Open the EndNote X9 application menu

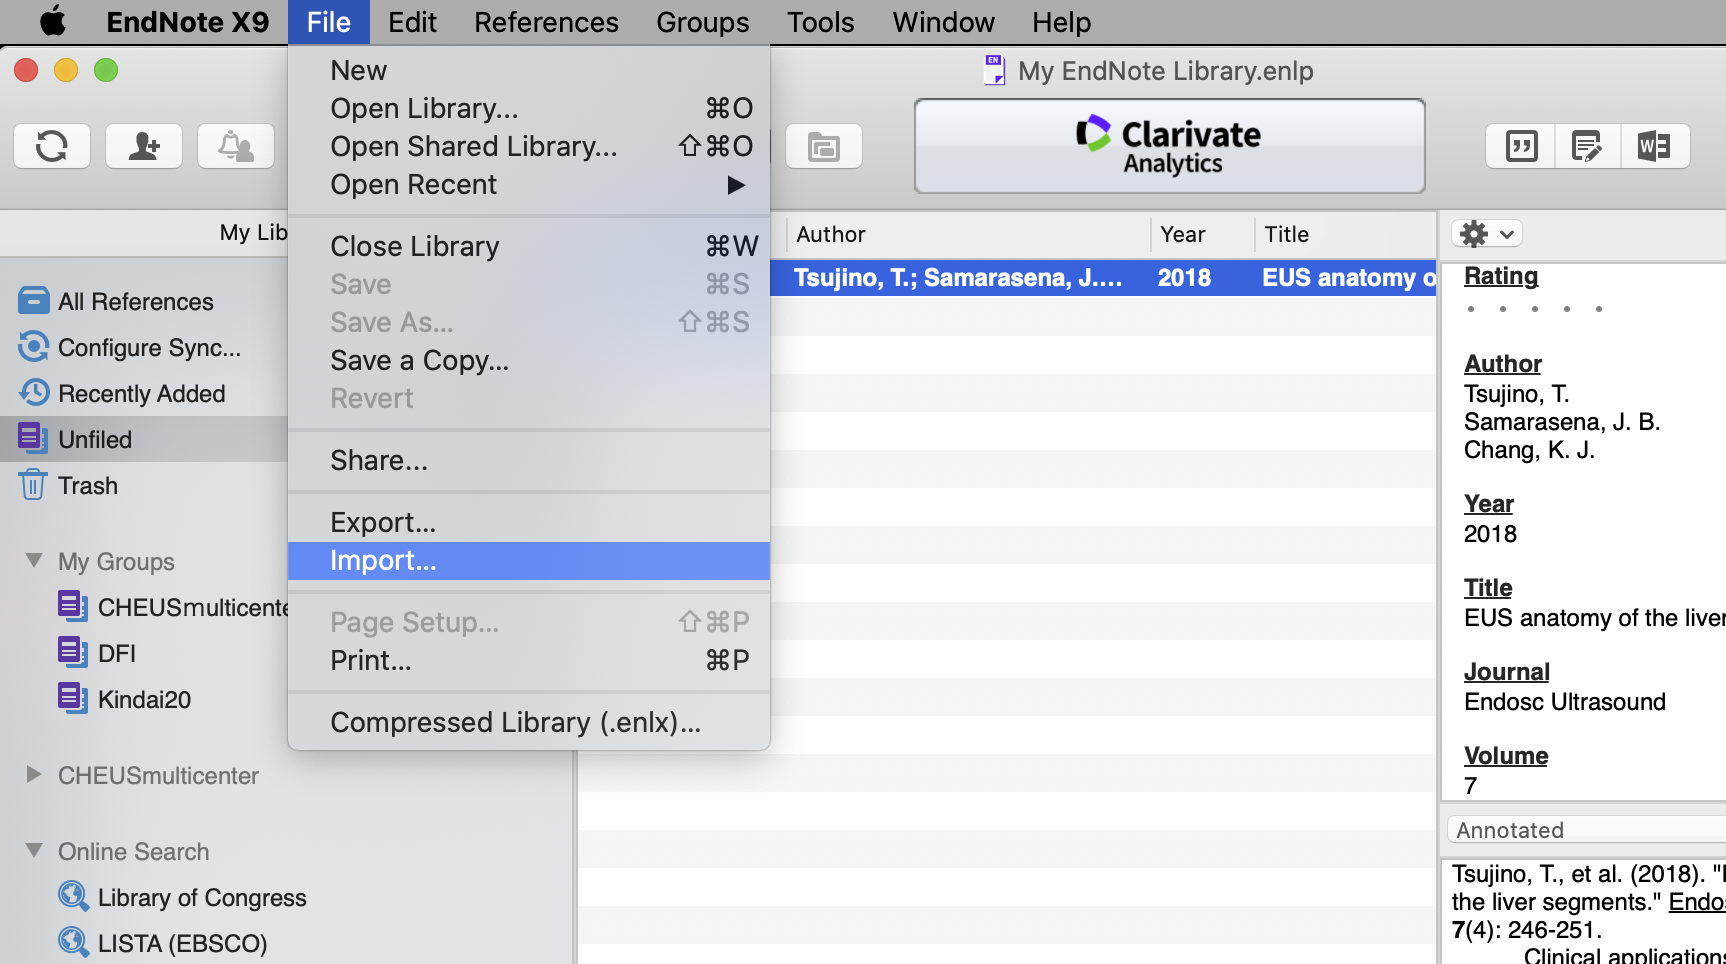pyautogui.click(x=187, y=22)
